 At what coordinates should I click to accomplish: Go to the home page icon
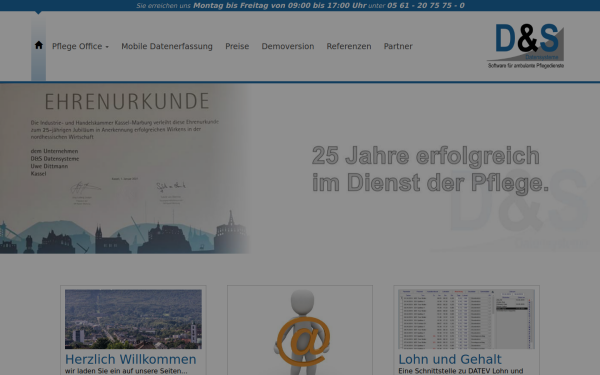(x=39, y=45)
